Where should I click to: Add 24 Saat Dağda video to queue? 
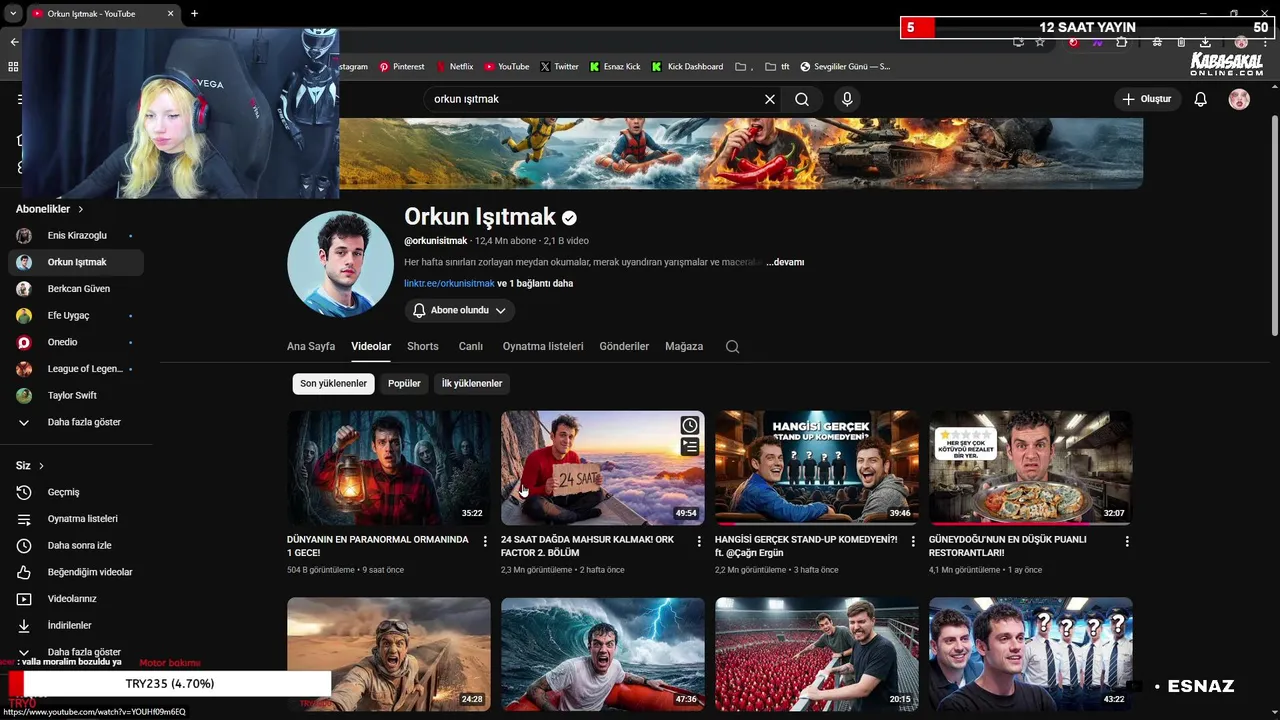pyautogui.click(x=690, y=447)
